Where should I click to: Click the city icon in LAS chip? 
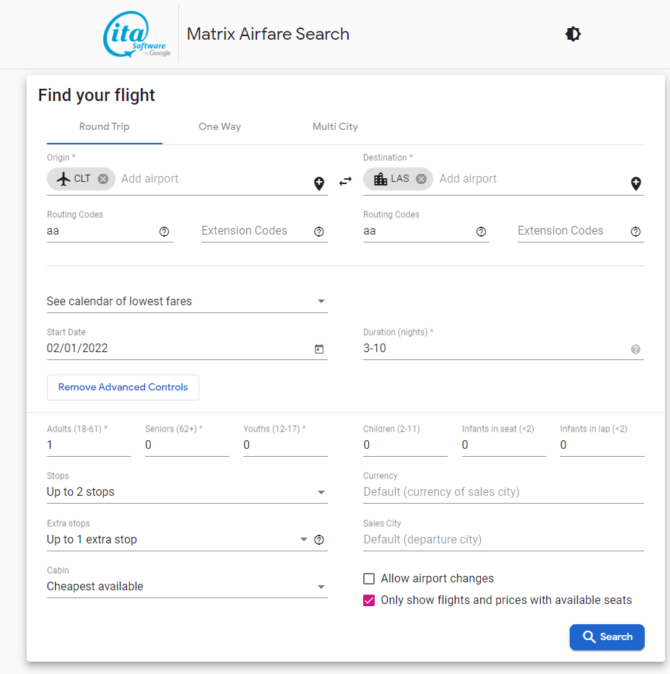[380, 179]
